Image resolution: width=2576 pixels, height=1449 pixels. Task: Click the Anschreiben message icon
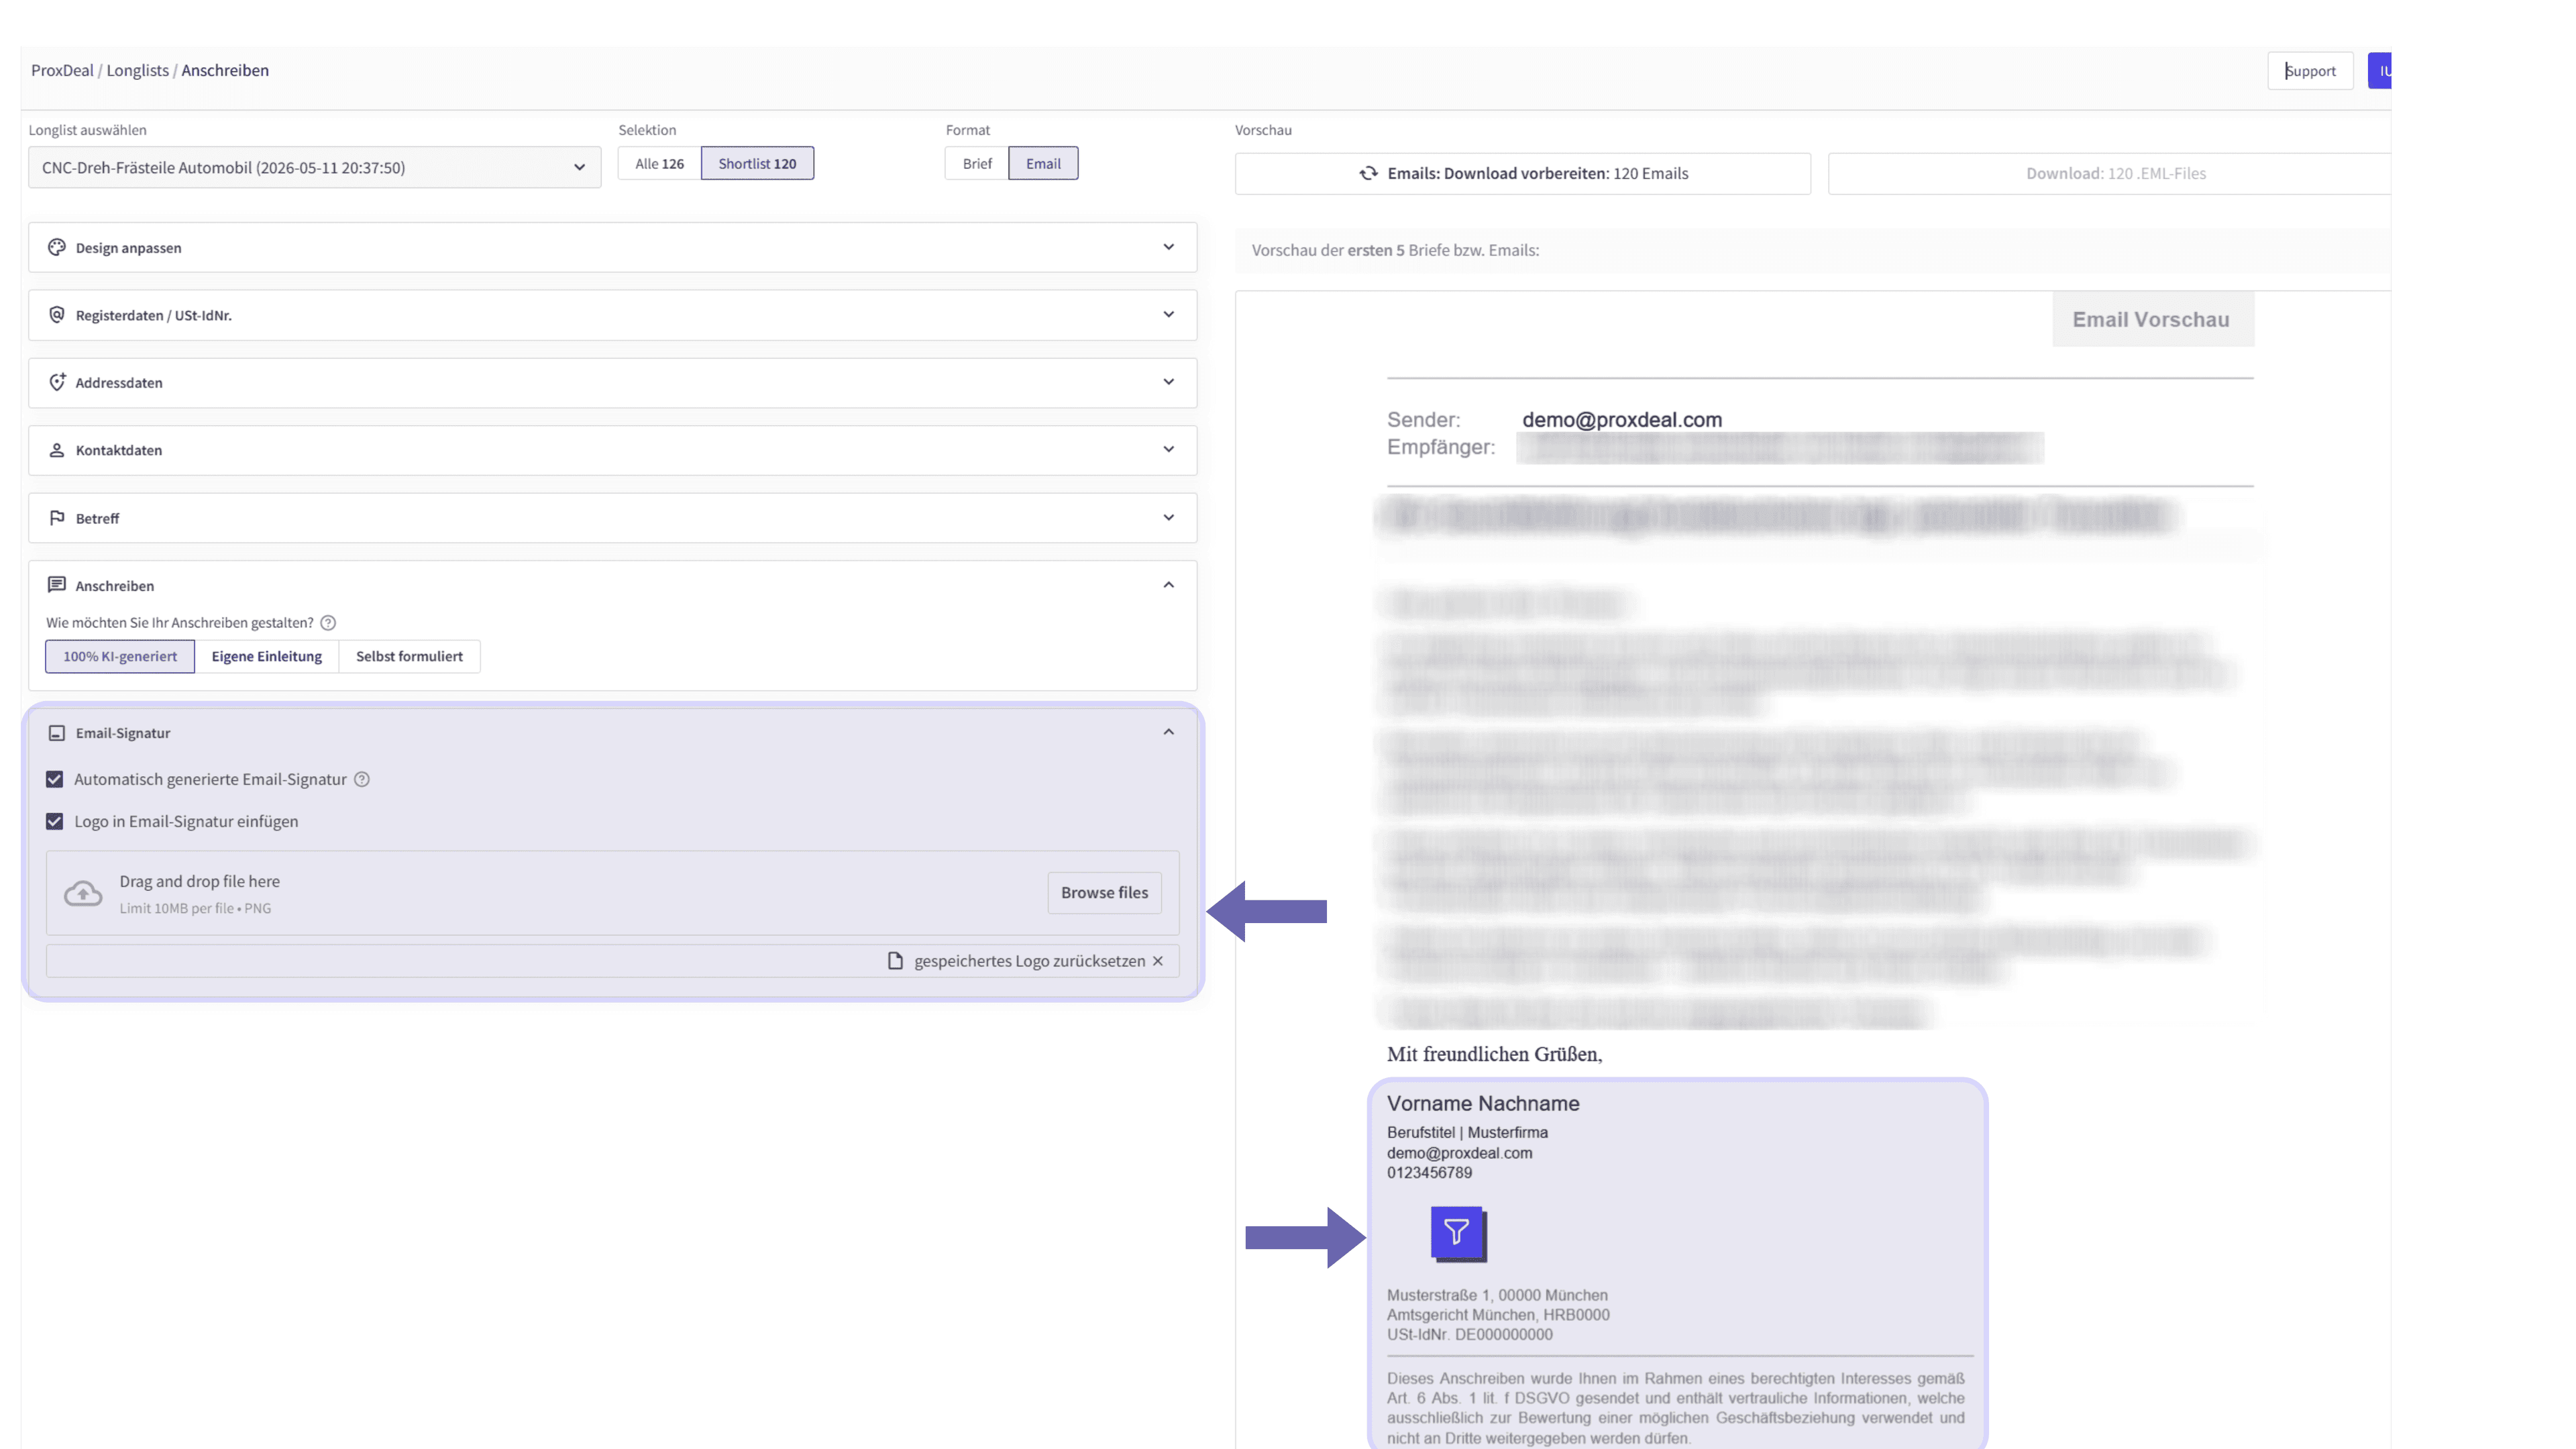click(x=57, y=585)
